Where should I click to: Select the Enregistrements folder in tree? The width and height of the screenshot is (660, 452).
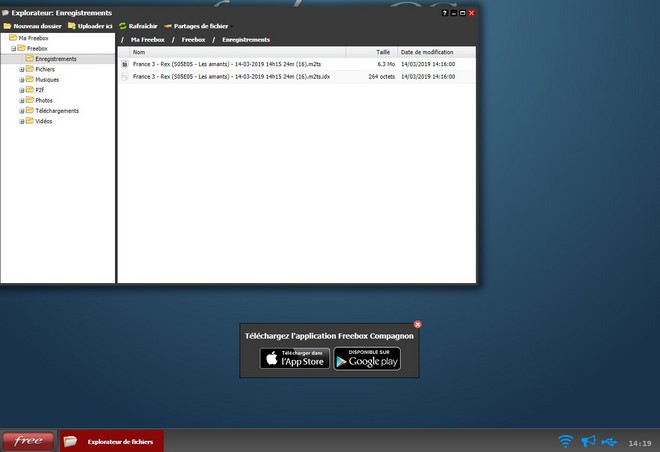(x=55, y=59)
